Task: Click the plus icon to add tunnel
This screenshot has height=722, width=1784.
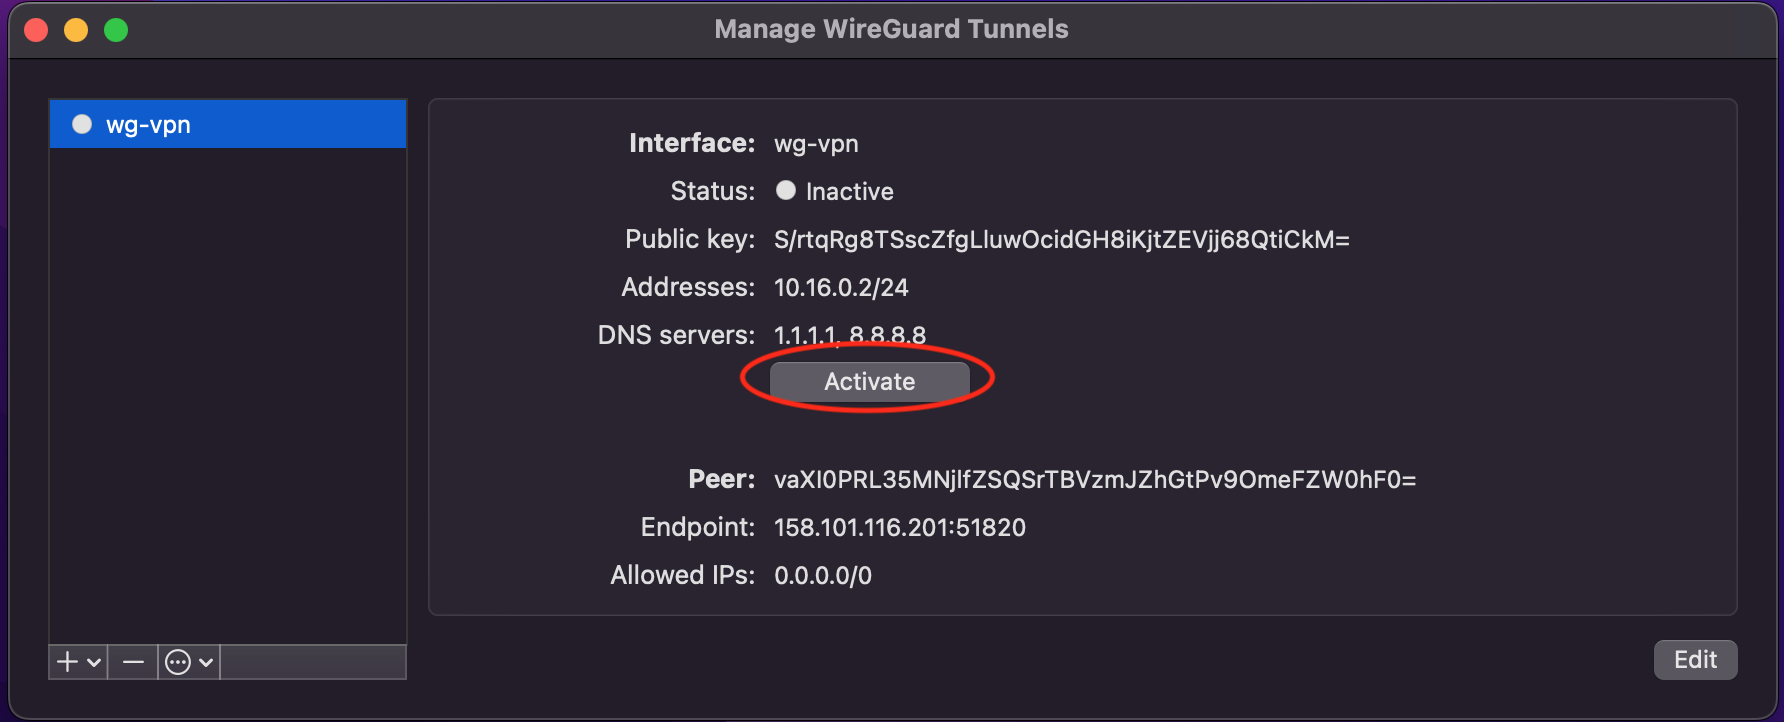Action: [x=67, y=662]
